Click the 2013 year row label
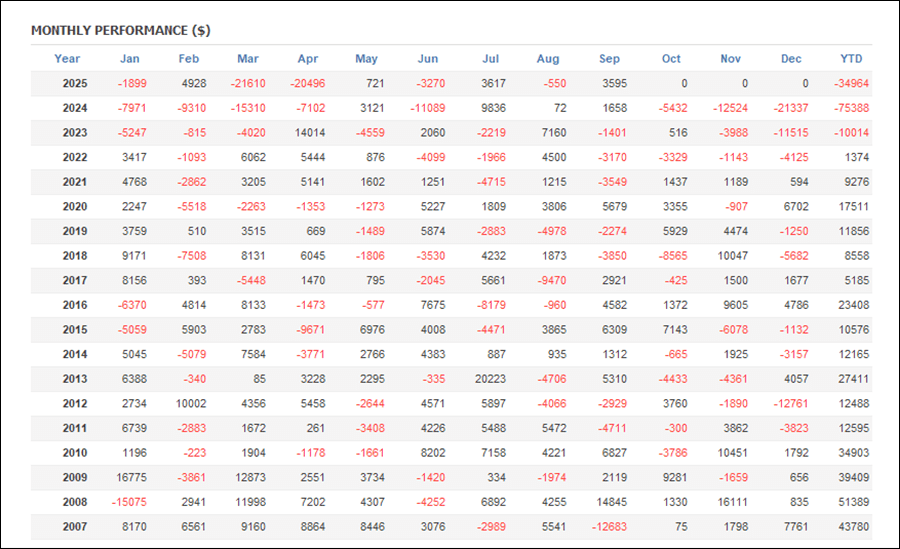This screenshot has height=549, width=900. point(75,379)
